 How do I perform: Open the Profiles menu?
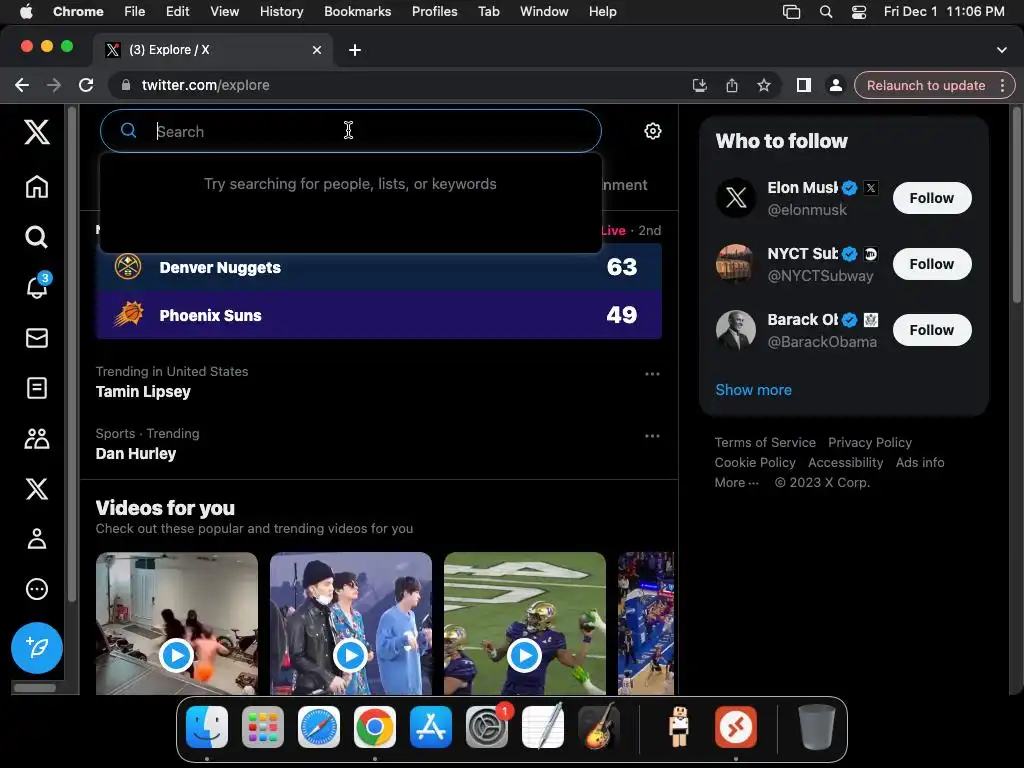coord(434,12)
